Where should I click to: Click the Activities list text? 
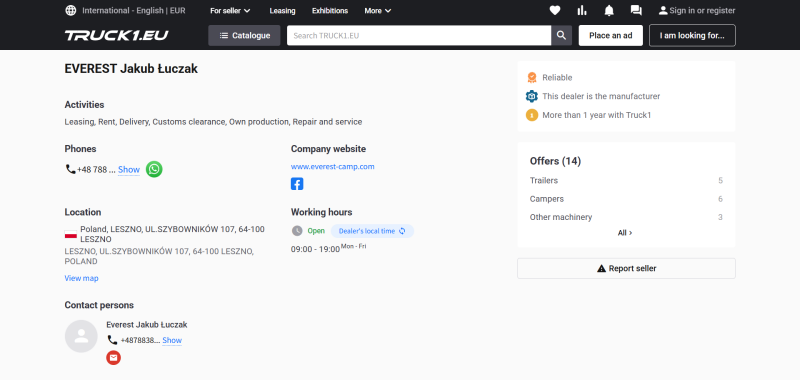pos(213,122)
